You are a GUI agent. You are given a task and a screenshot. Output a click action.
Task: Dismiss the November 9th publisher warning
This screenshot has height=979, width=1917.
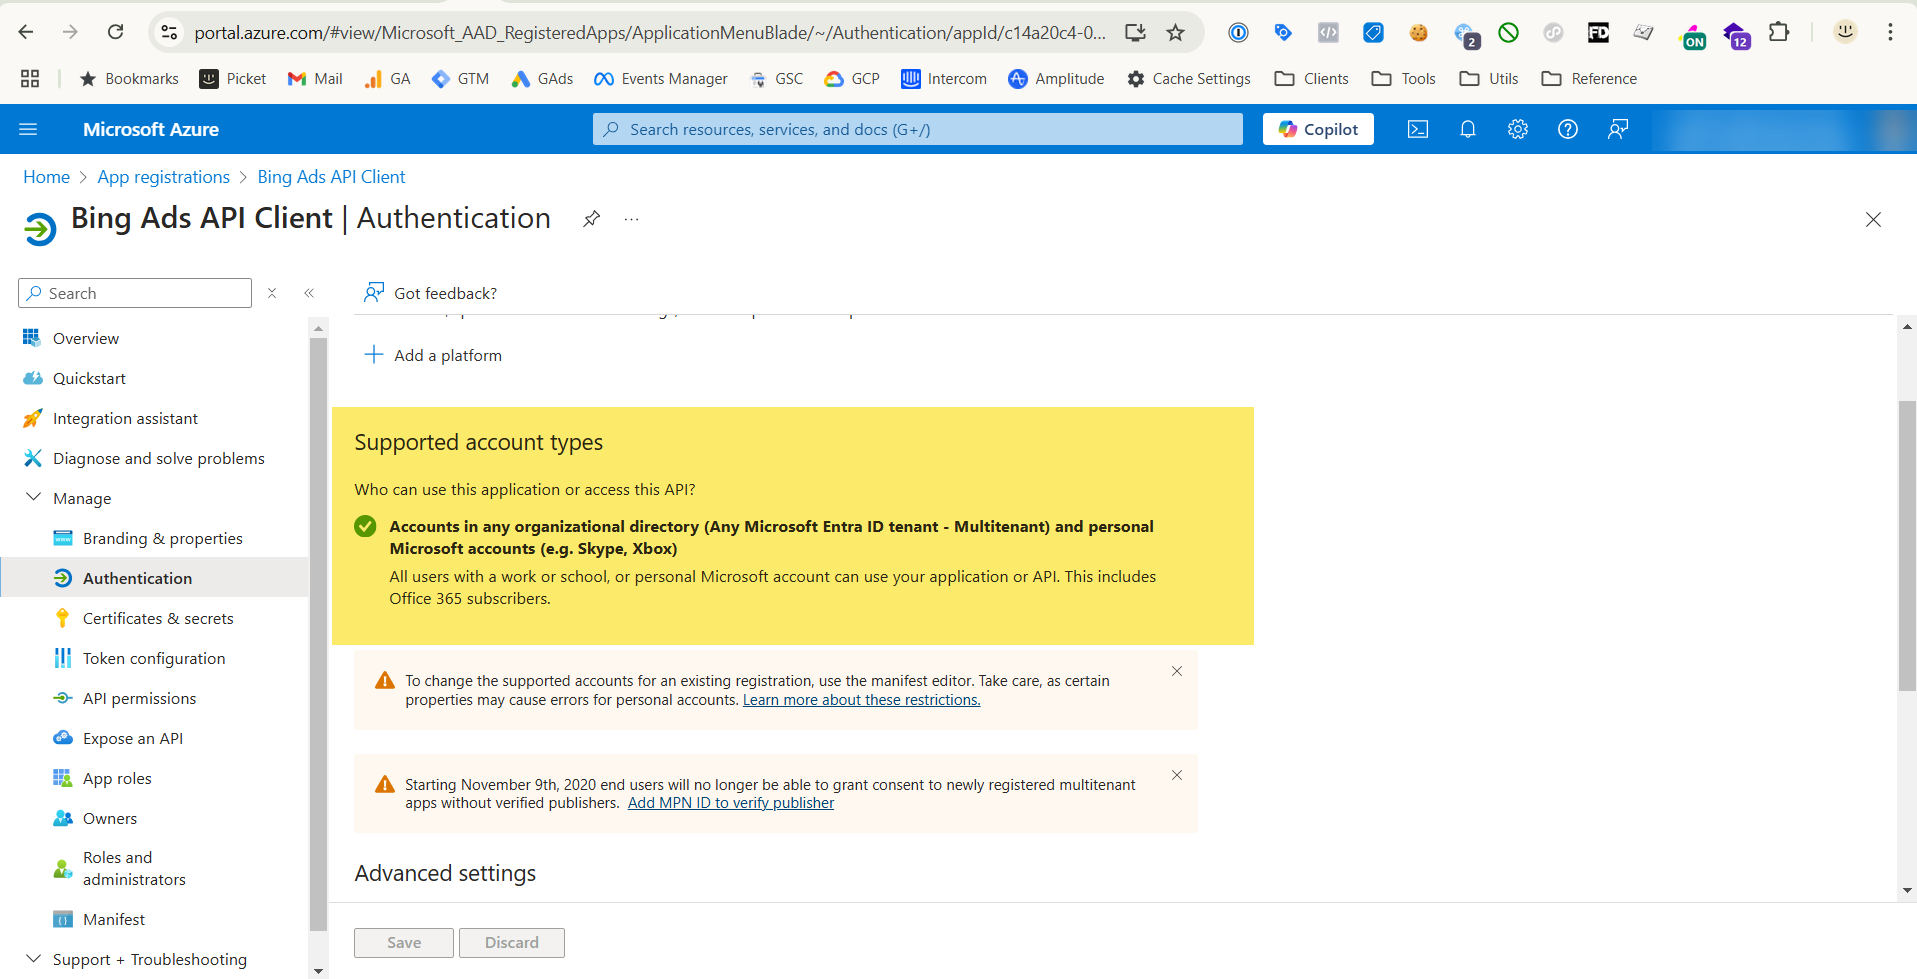tap(1177, 775)
